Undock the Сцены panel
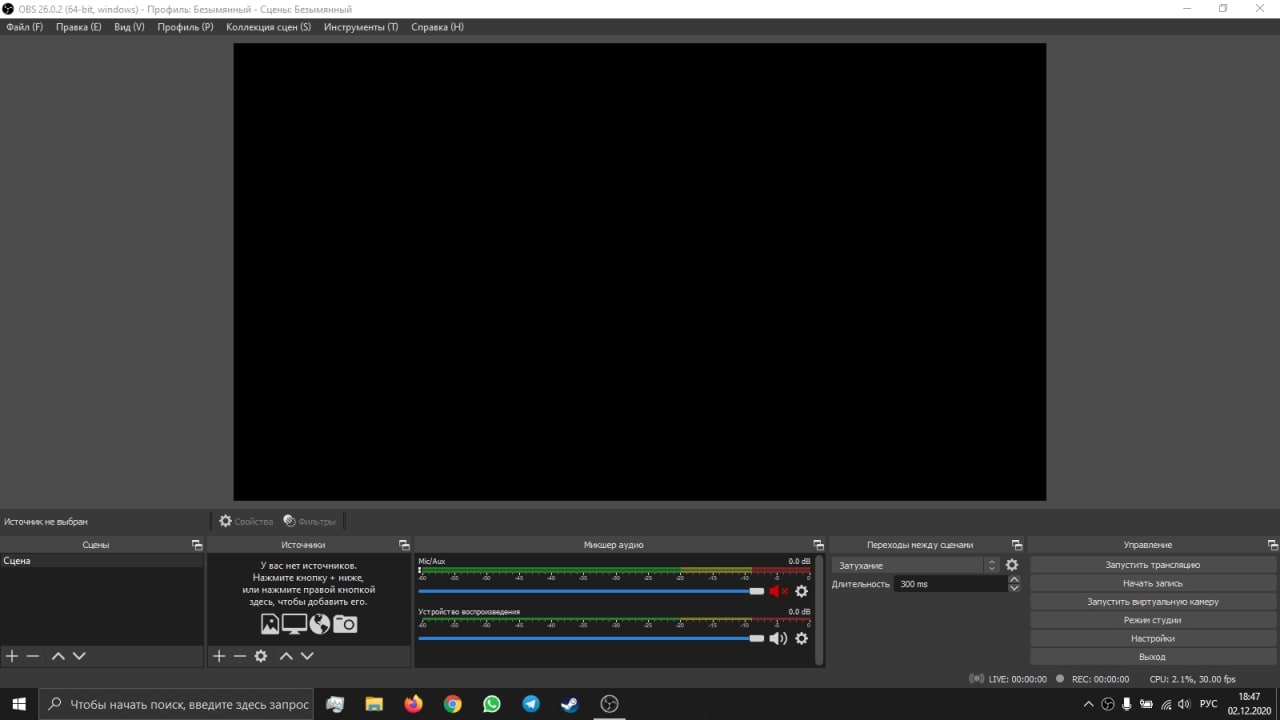 tap(197, 545)
